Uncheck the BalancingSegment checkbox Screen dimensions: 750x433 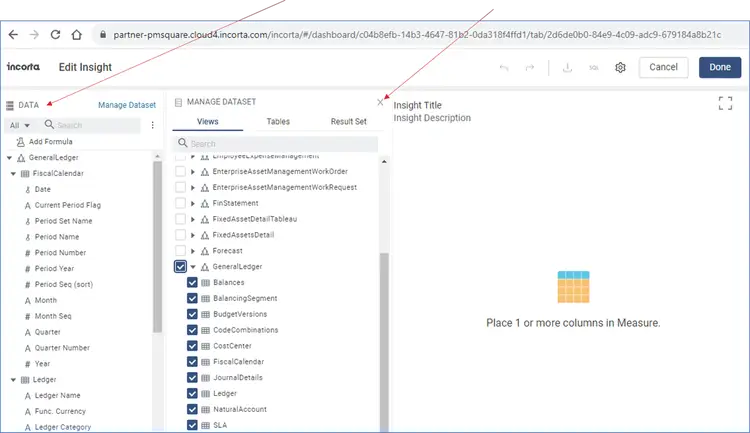pos(192,299)
